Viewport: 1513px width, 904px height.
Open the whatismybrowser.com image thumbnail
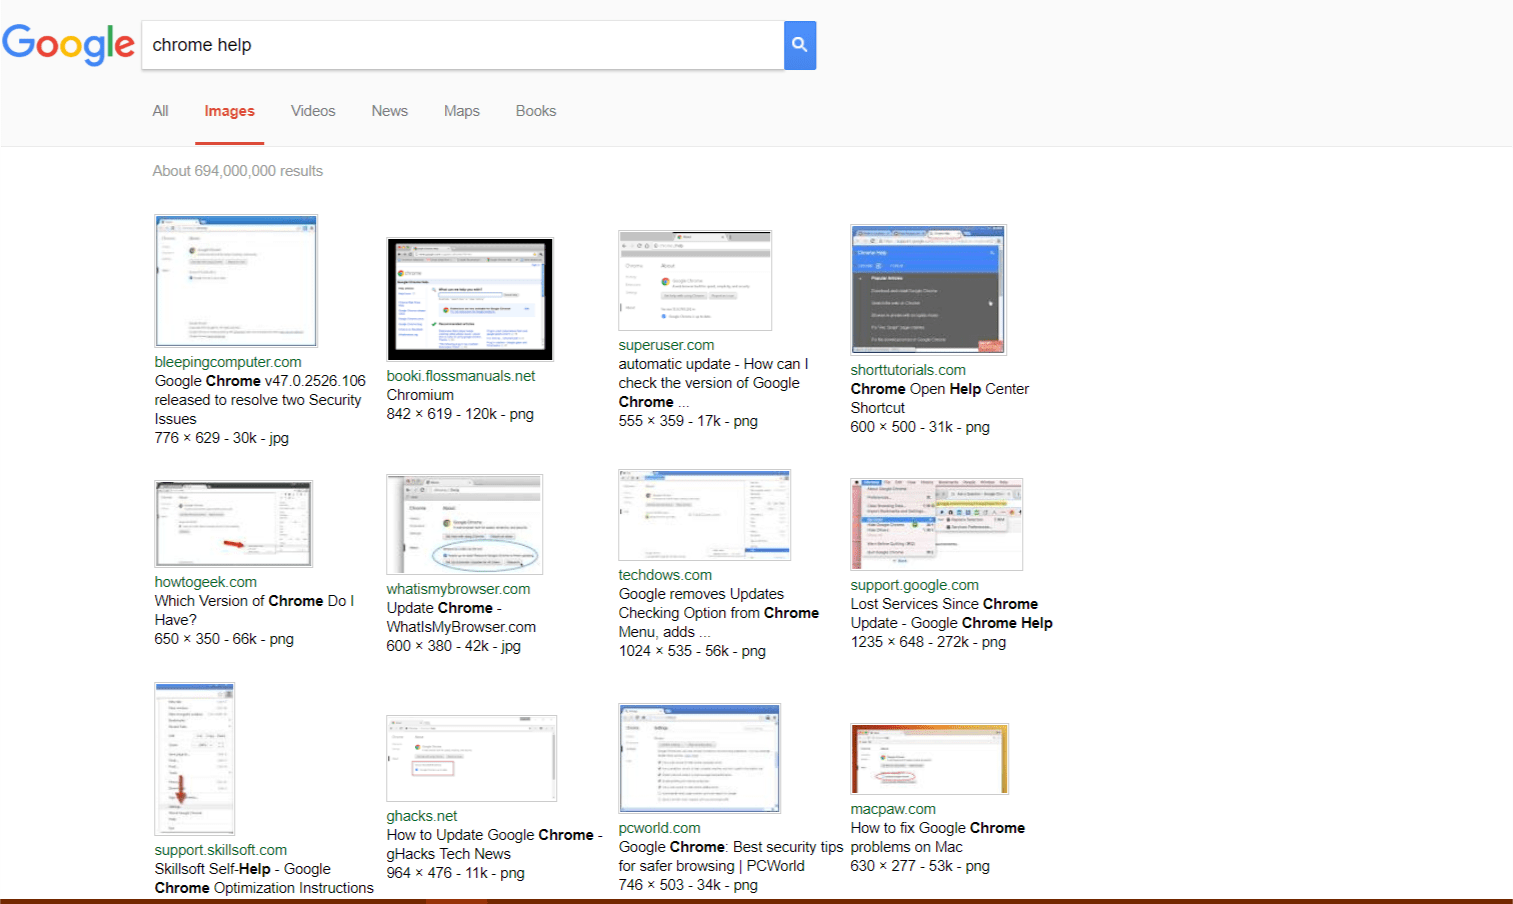465,524
